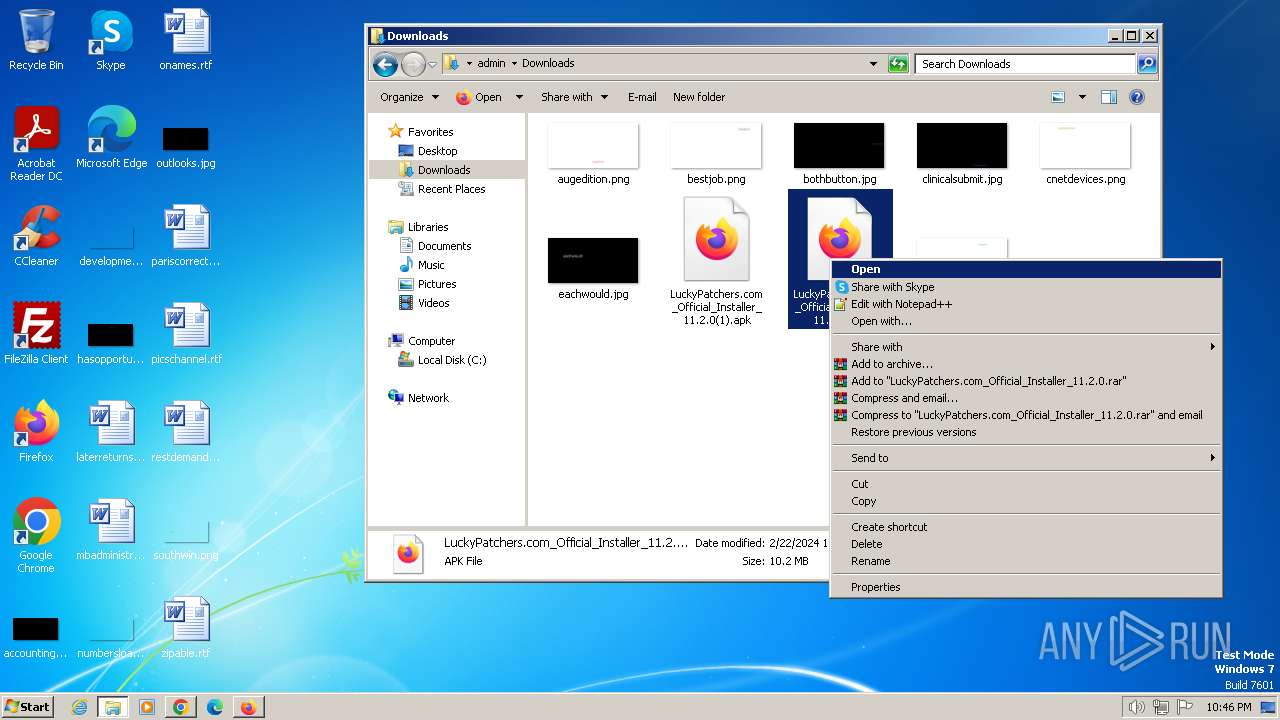
Task: Refresh the Downloads folder view
Action: (x=898, y=64)
